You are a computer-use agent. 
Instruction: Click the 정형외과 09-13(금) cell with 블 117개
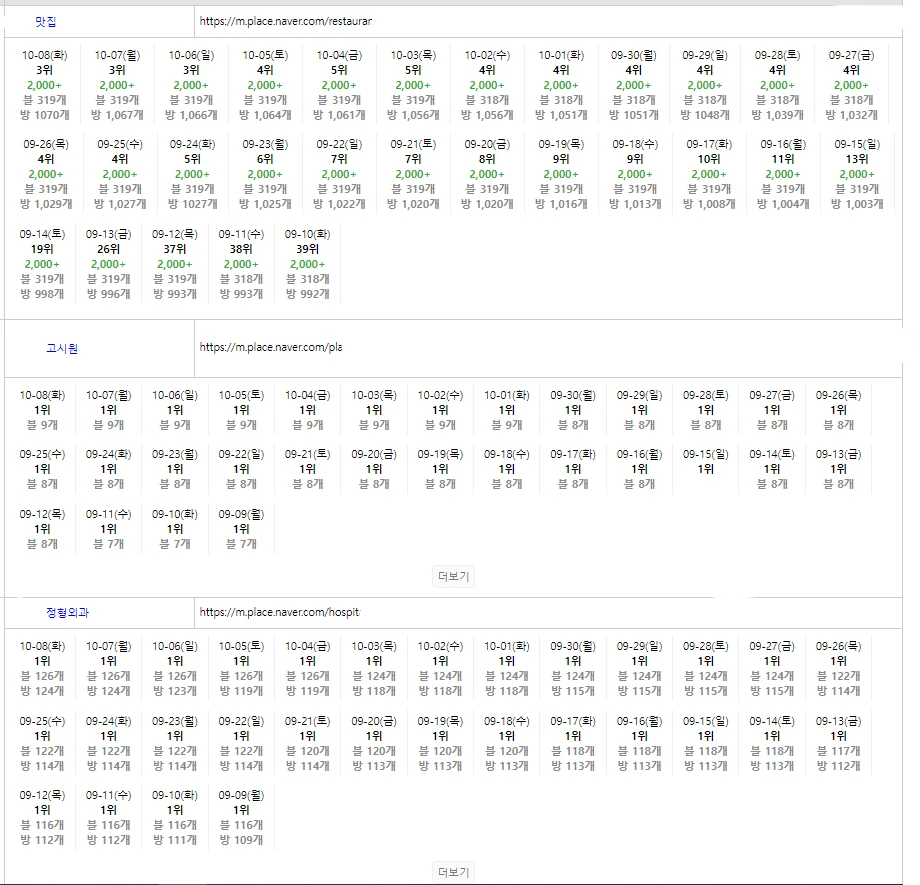pos(838,743)
